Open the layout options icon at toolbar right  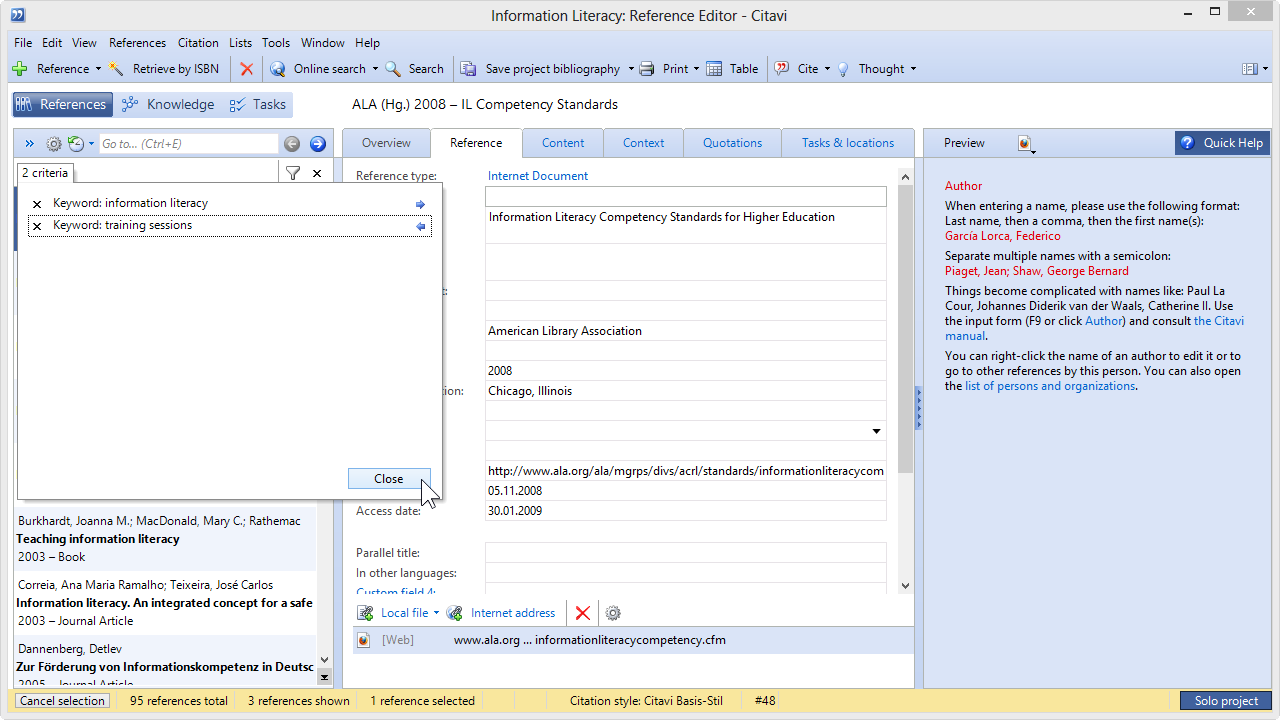tap(1249, 69)
